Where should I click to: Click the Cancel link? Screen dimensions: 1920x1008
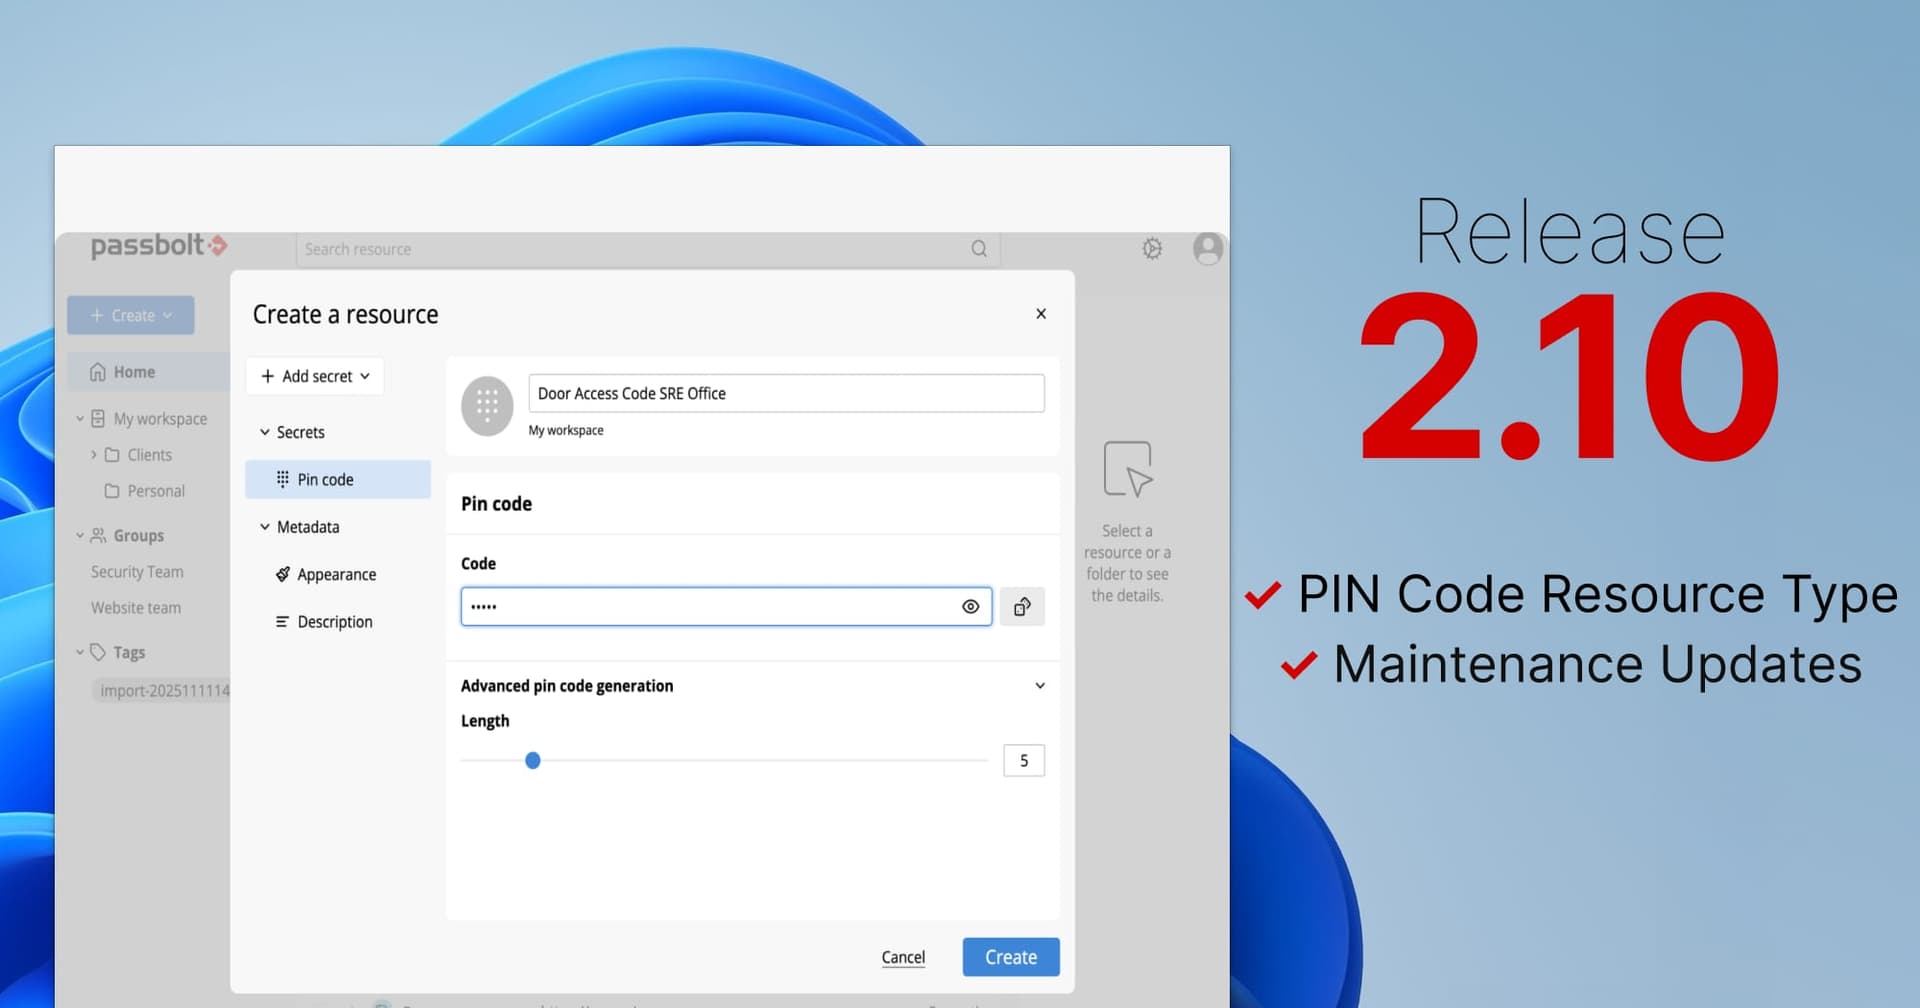(903, 957)
